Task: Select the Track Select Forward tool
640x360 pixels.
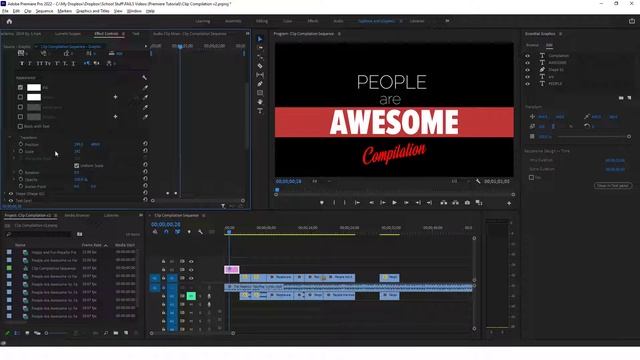Action: 260,48
